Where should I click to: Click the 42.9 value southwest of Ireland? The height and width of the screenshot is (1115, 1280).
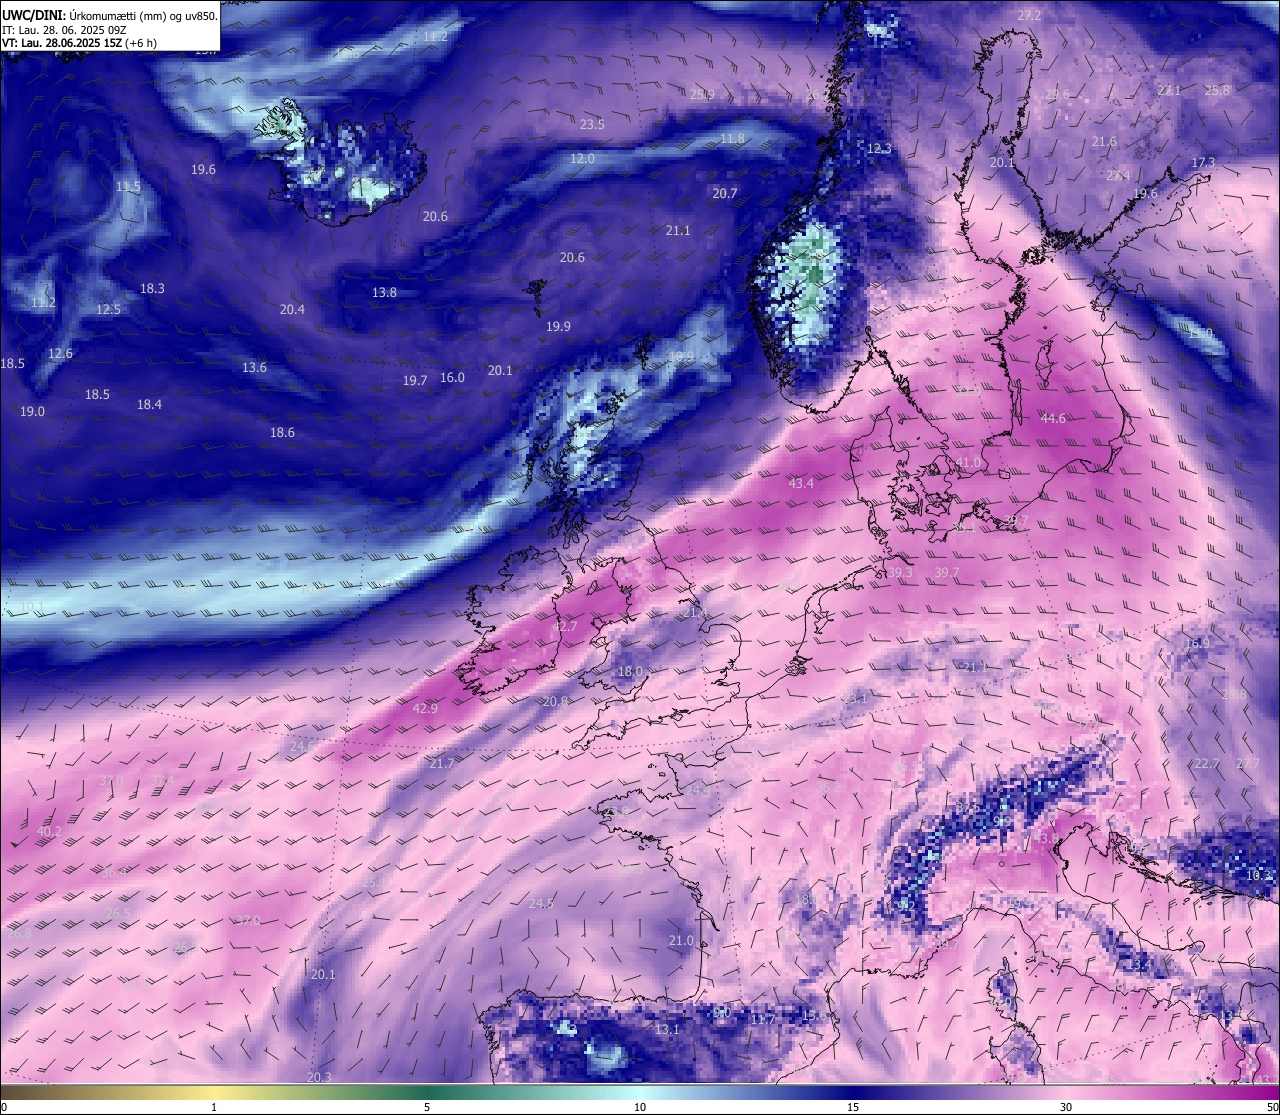pyautogui.click(x=425, y=708)
